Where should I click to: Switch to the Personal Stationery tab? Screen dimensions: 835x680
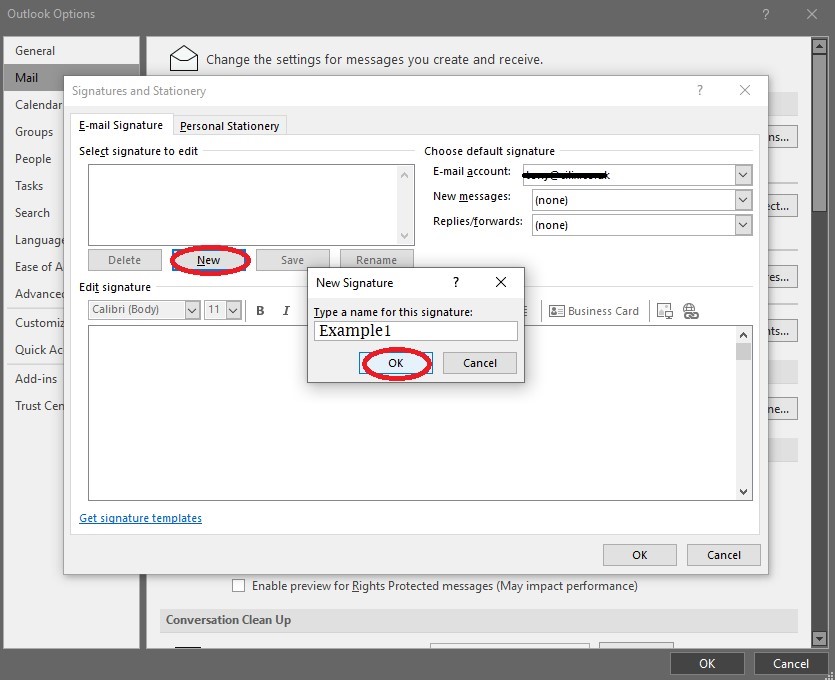(230, 126)
